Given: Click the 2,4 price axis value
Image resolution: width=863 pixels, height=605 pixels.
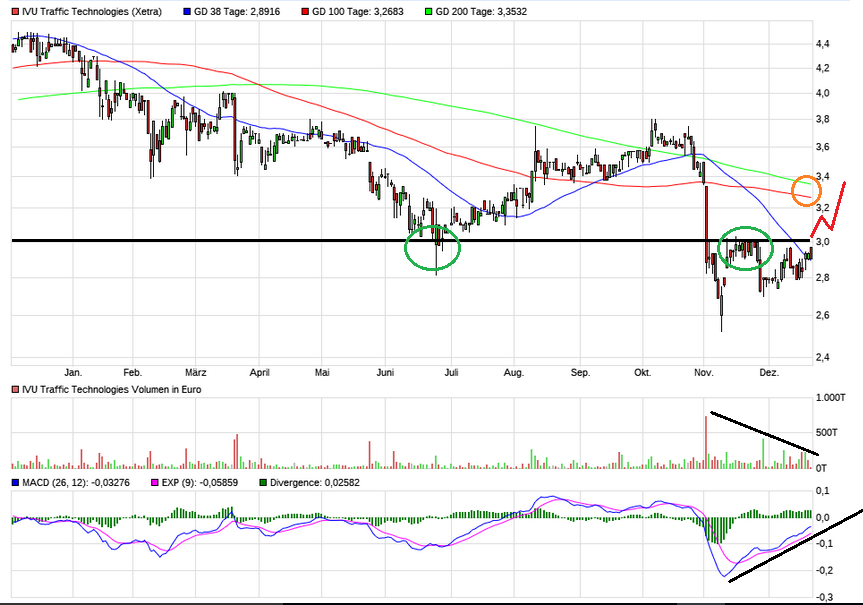Looking at the screenshot, I should pyautogui.click(x=823, y=357).
